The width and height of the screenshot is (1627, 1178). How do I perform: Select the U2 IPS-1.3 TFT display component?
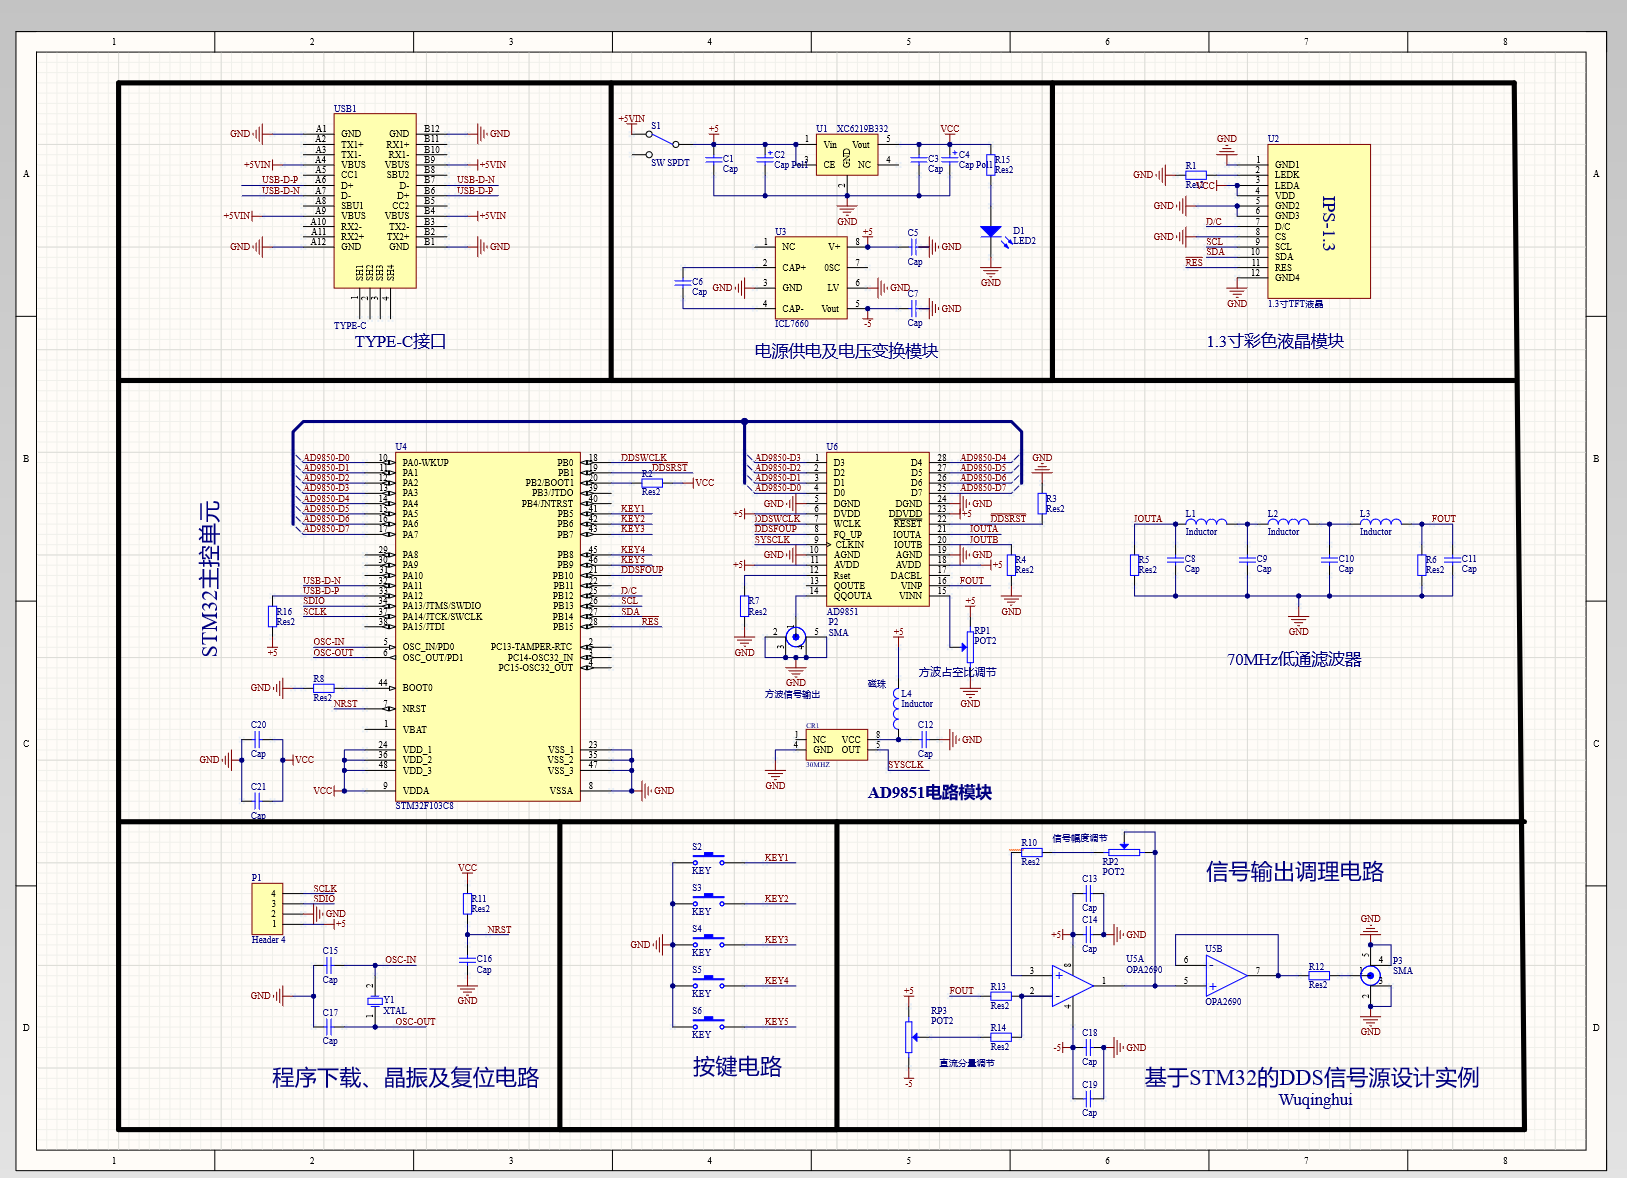[1319, 221]
